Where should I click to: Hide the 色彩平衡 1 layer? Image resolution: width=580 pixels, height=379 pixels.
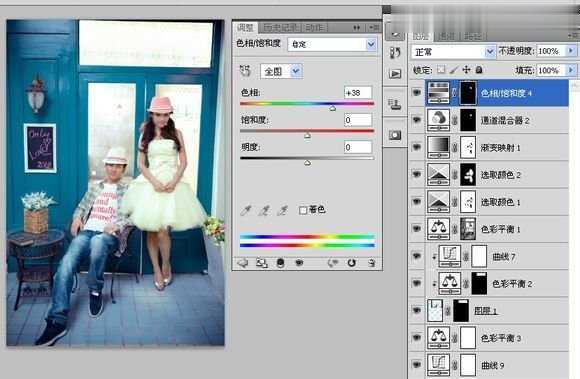[417, 229]
